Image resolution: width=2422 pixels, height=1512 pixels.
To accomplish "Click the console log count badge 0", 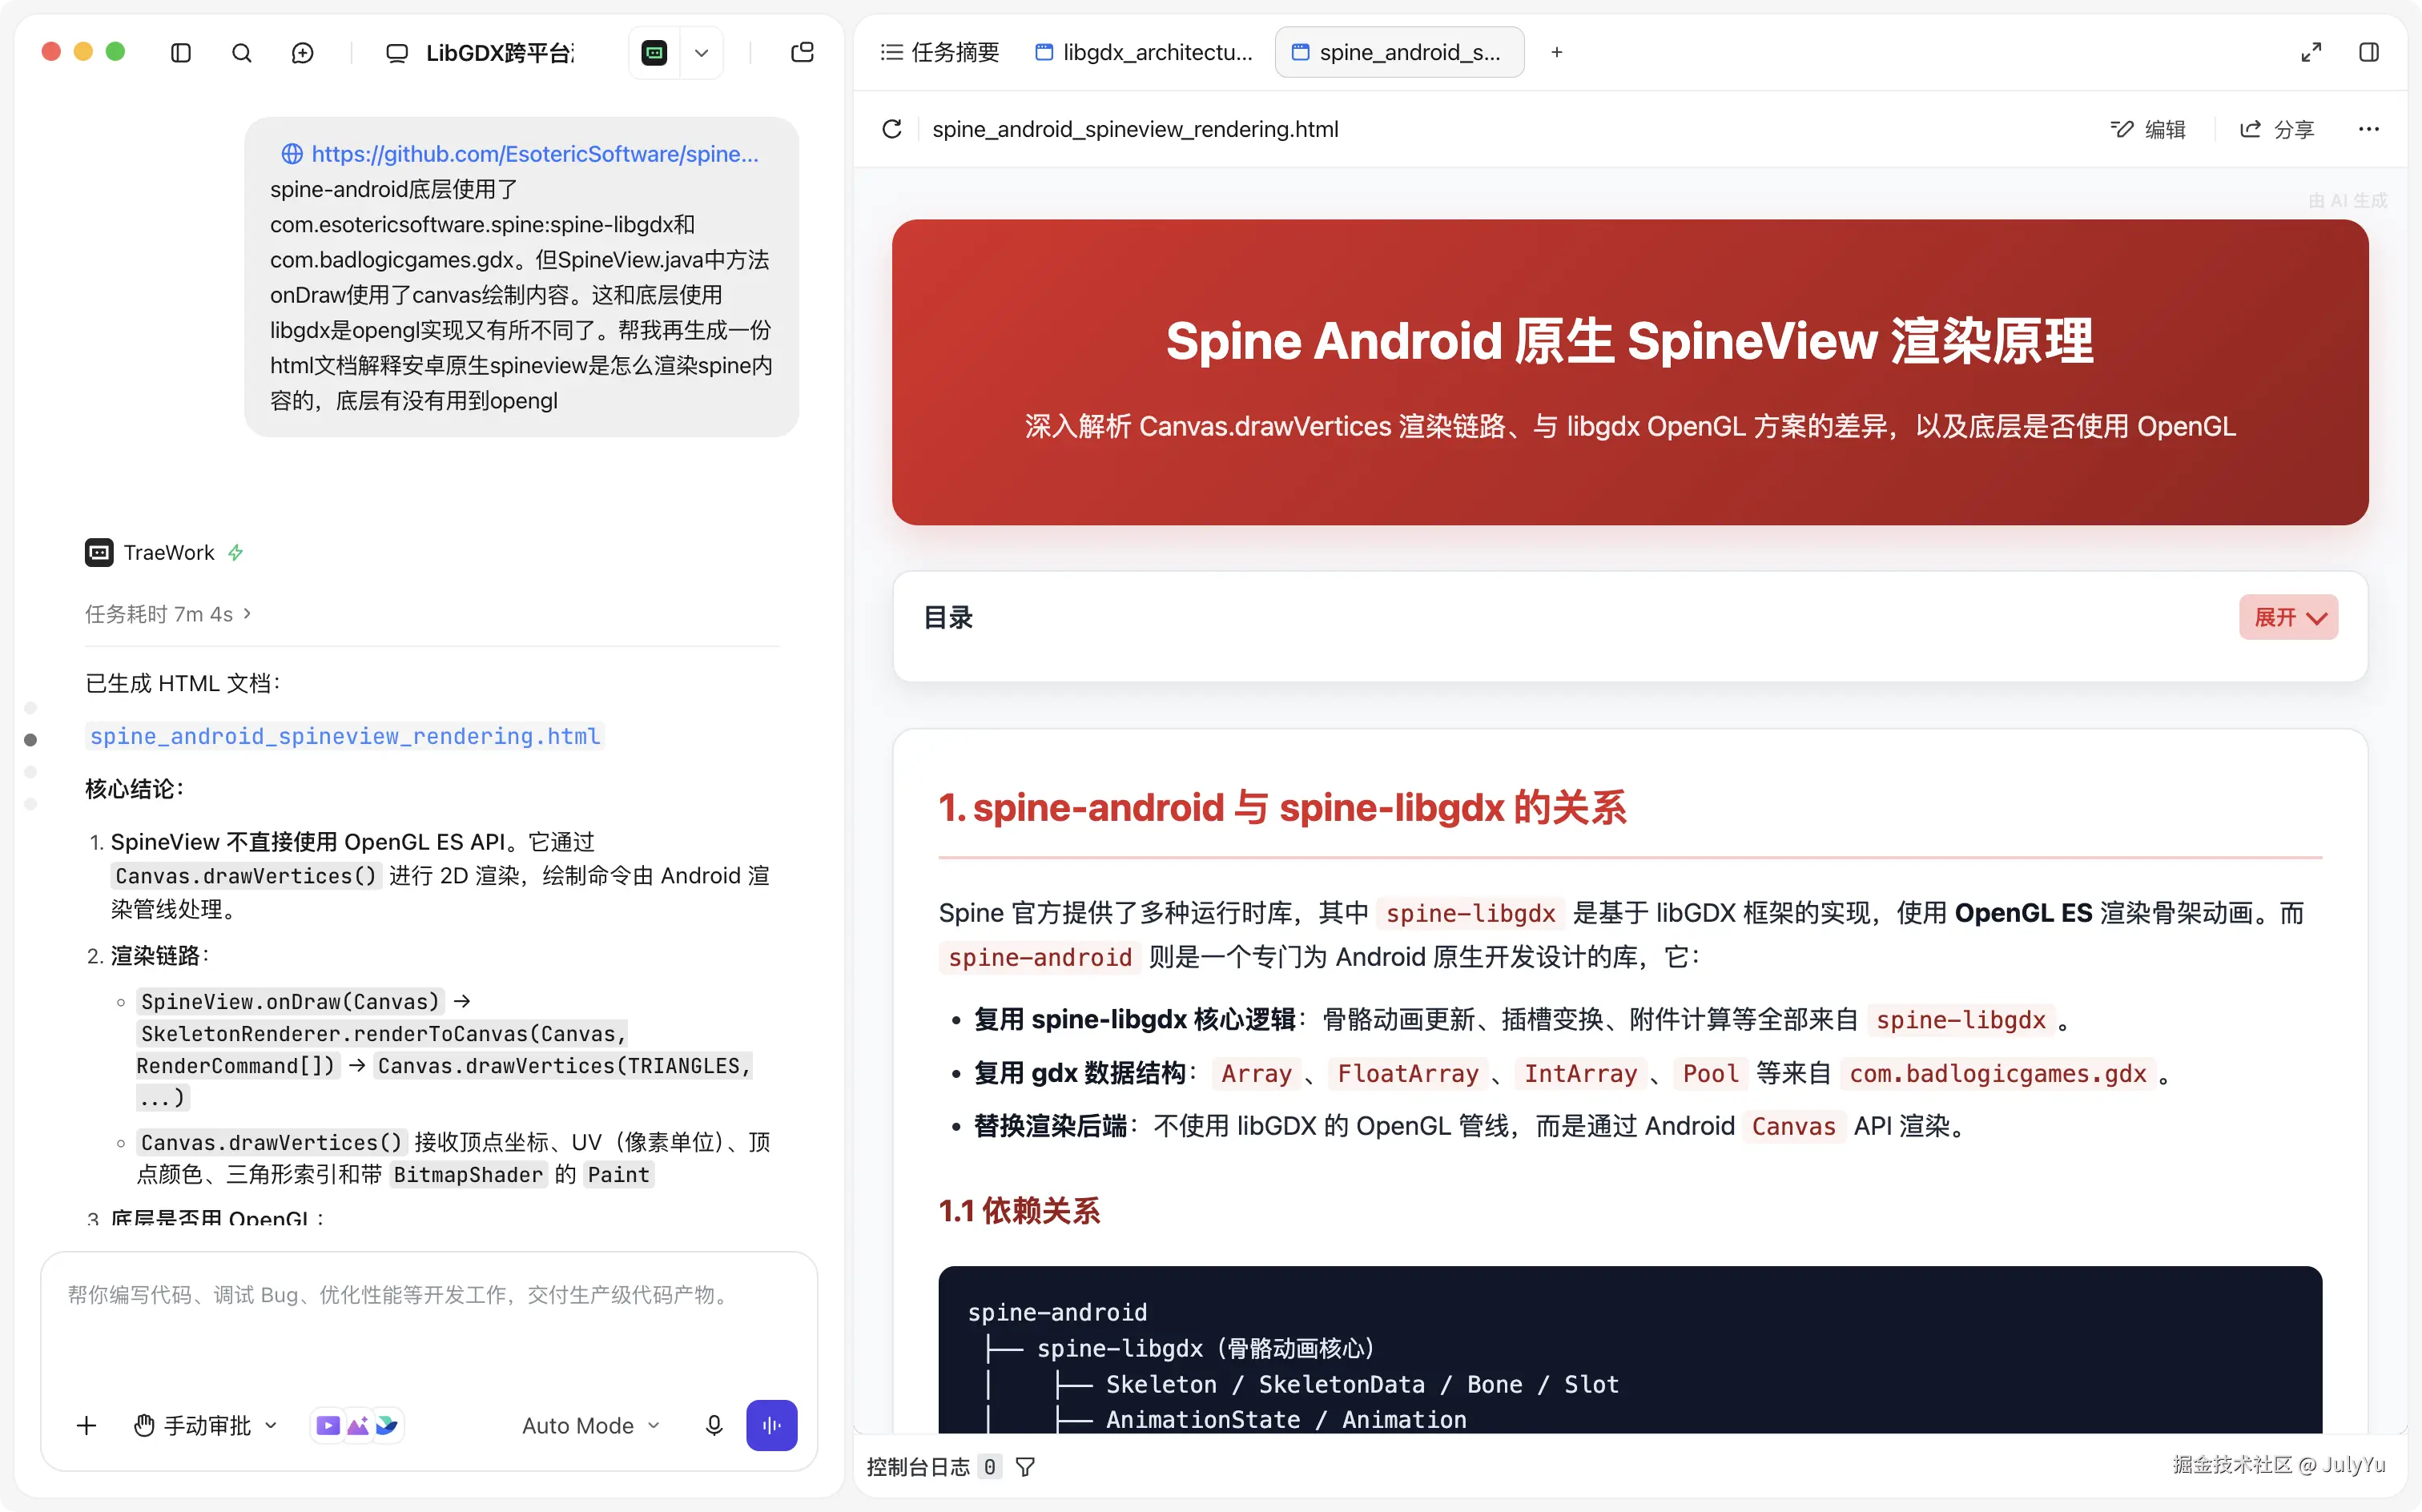I will point(989,1467).
